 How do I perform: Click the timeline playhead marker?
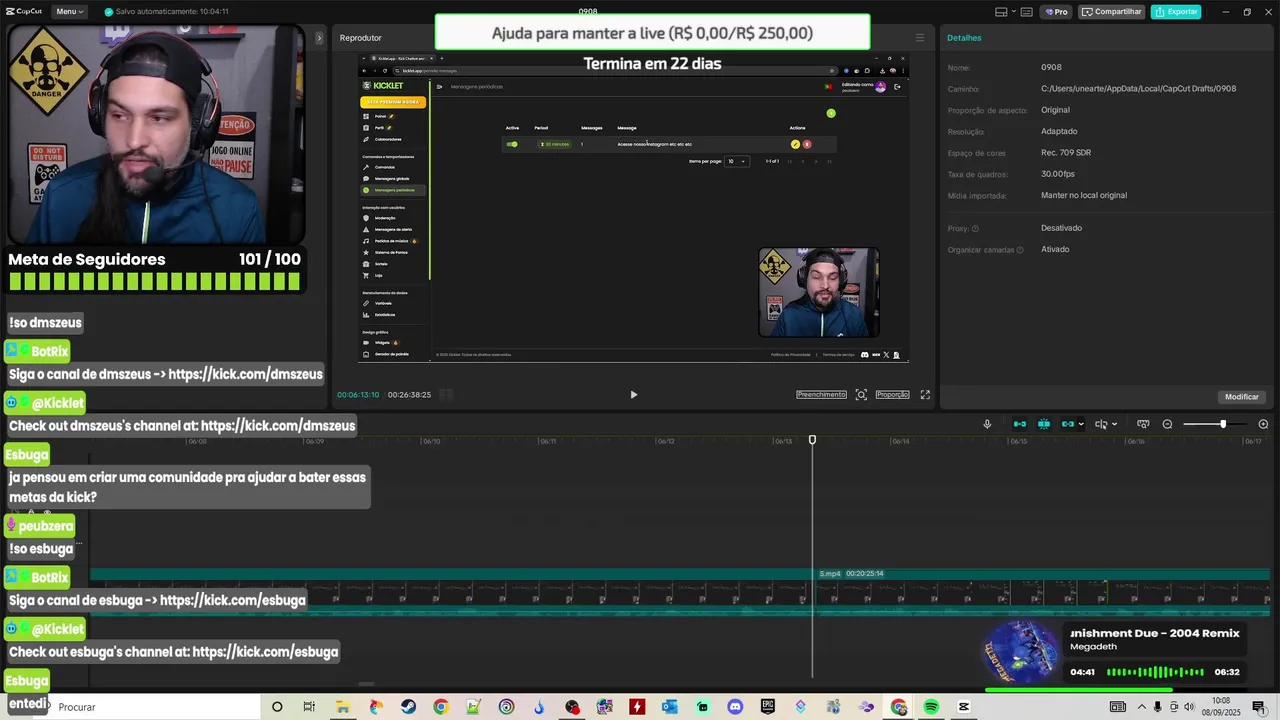812,440
